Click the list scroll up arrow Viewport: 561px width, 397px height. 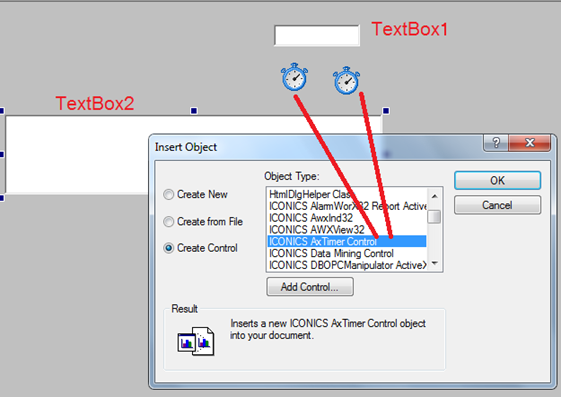(434, 196)
